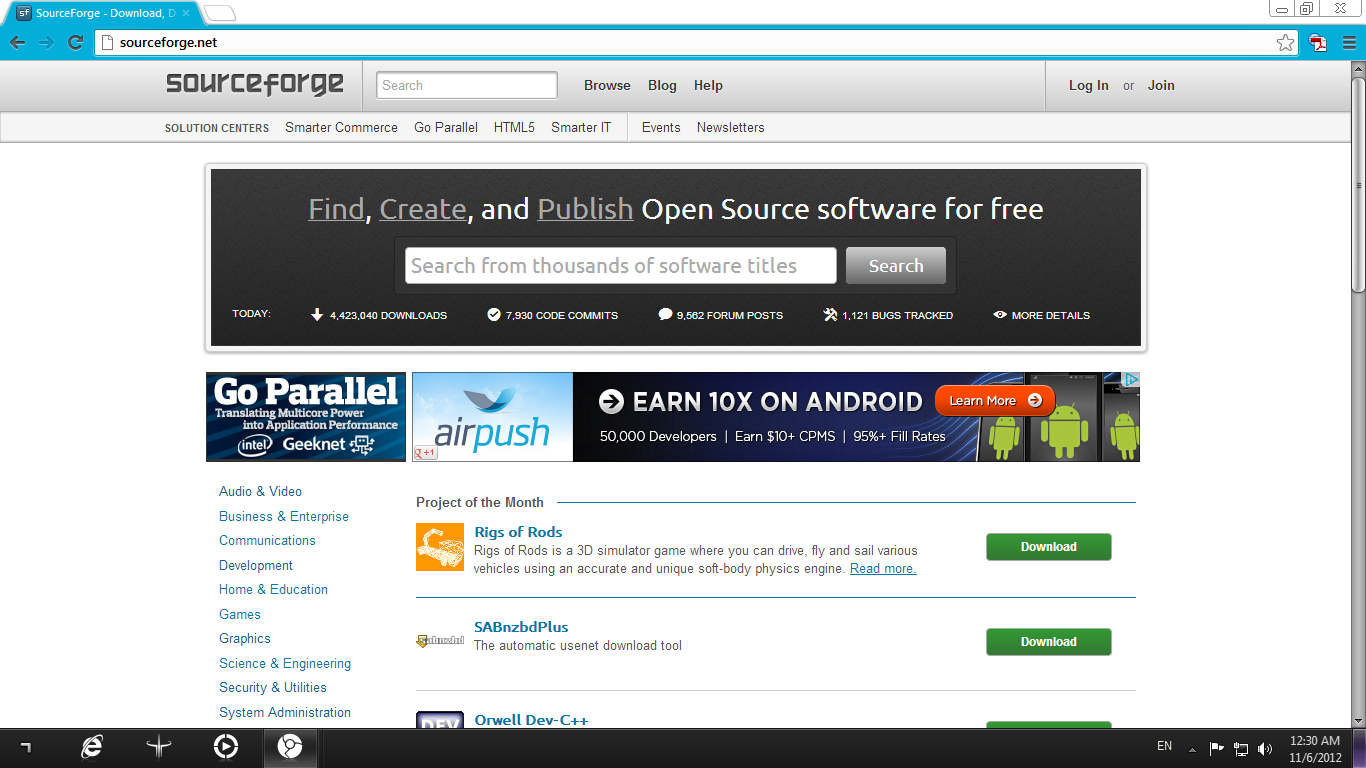
Task: Click the gray Search button
Action: [x=895, y=265]
